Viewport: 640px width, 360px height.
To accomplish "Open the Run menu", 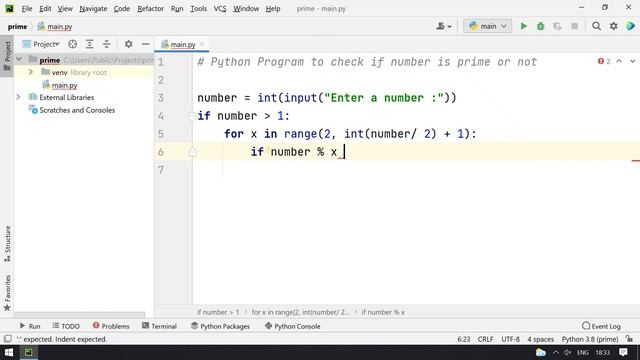I will 177,8.
